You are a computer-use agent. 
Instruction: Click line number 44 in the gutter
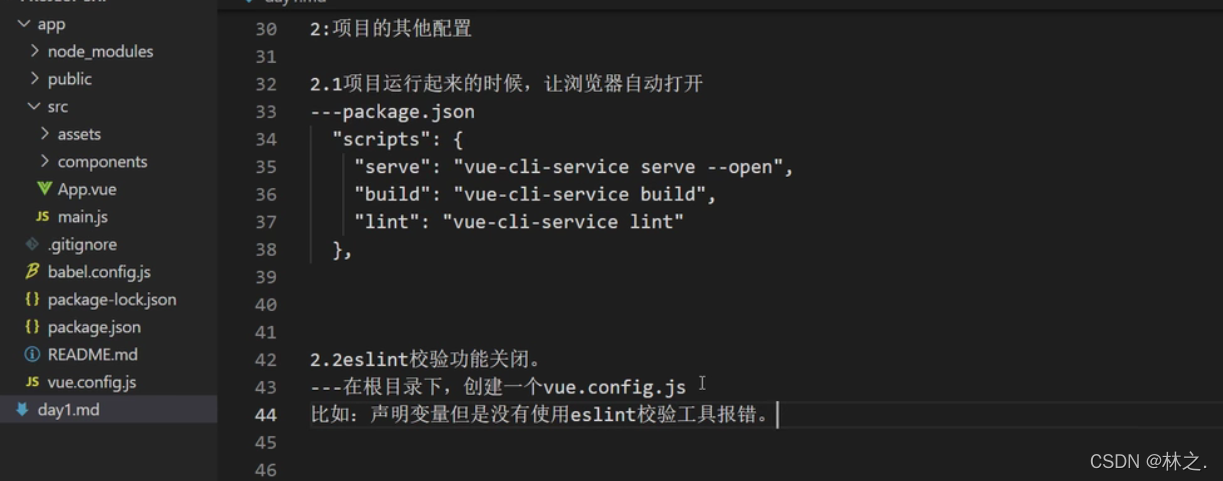pyautogui.click(x=265, y=414)
